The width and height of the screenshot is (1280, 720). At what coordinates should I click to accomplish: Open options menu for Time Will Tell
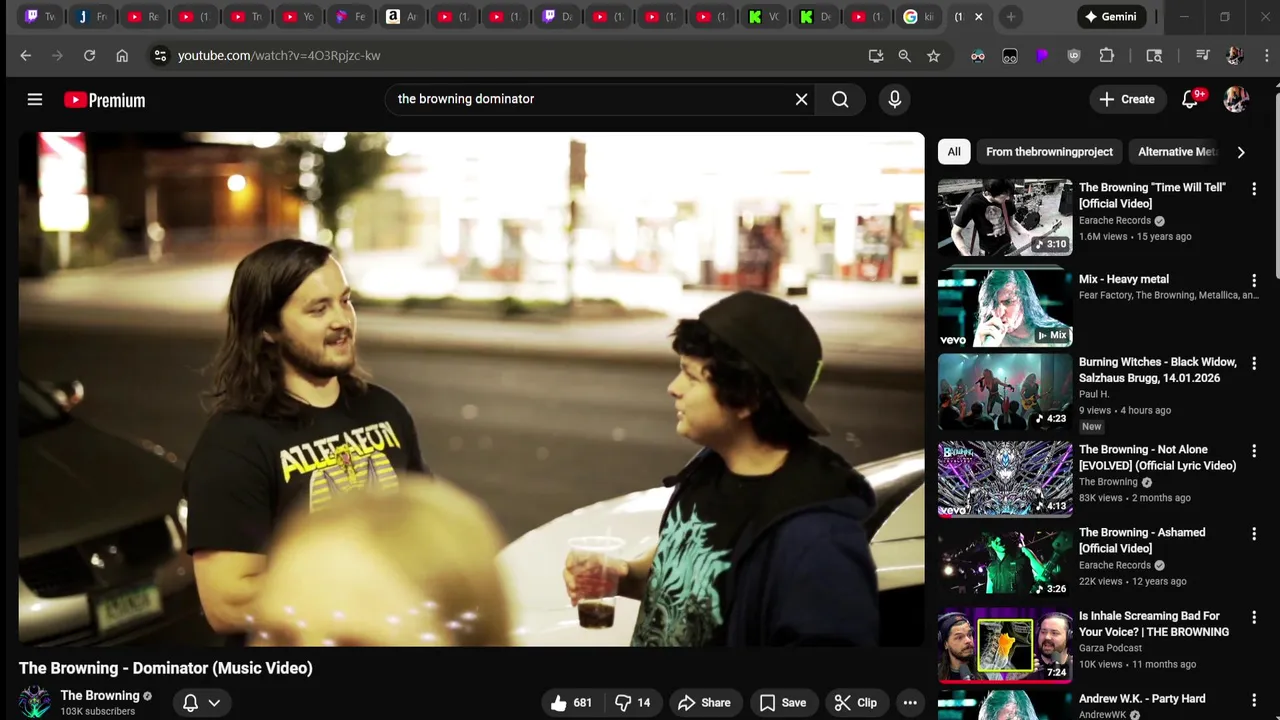click(x=1254, y=189)
